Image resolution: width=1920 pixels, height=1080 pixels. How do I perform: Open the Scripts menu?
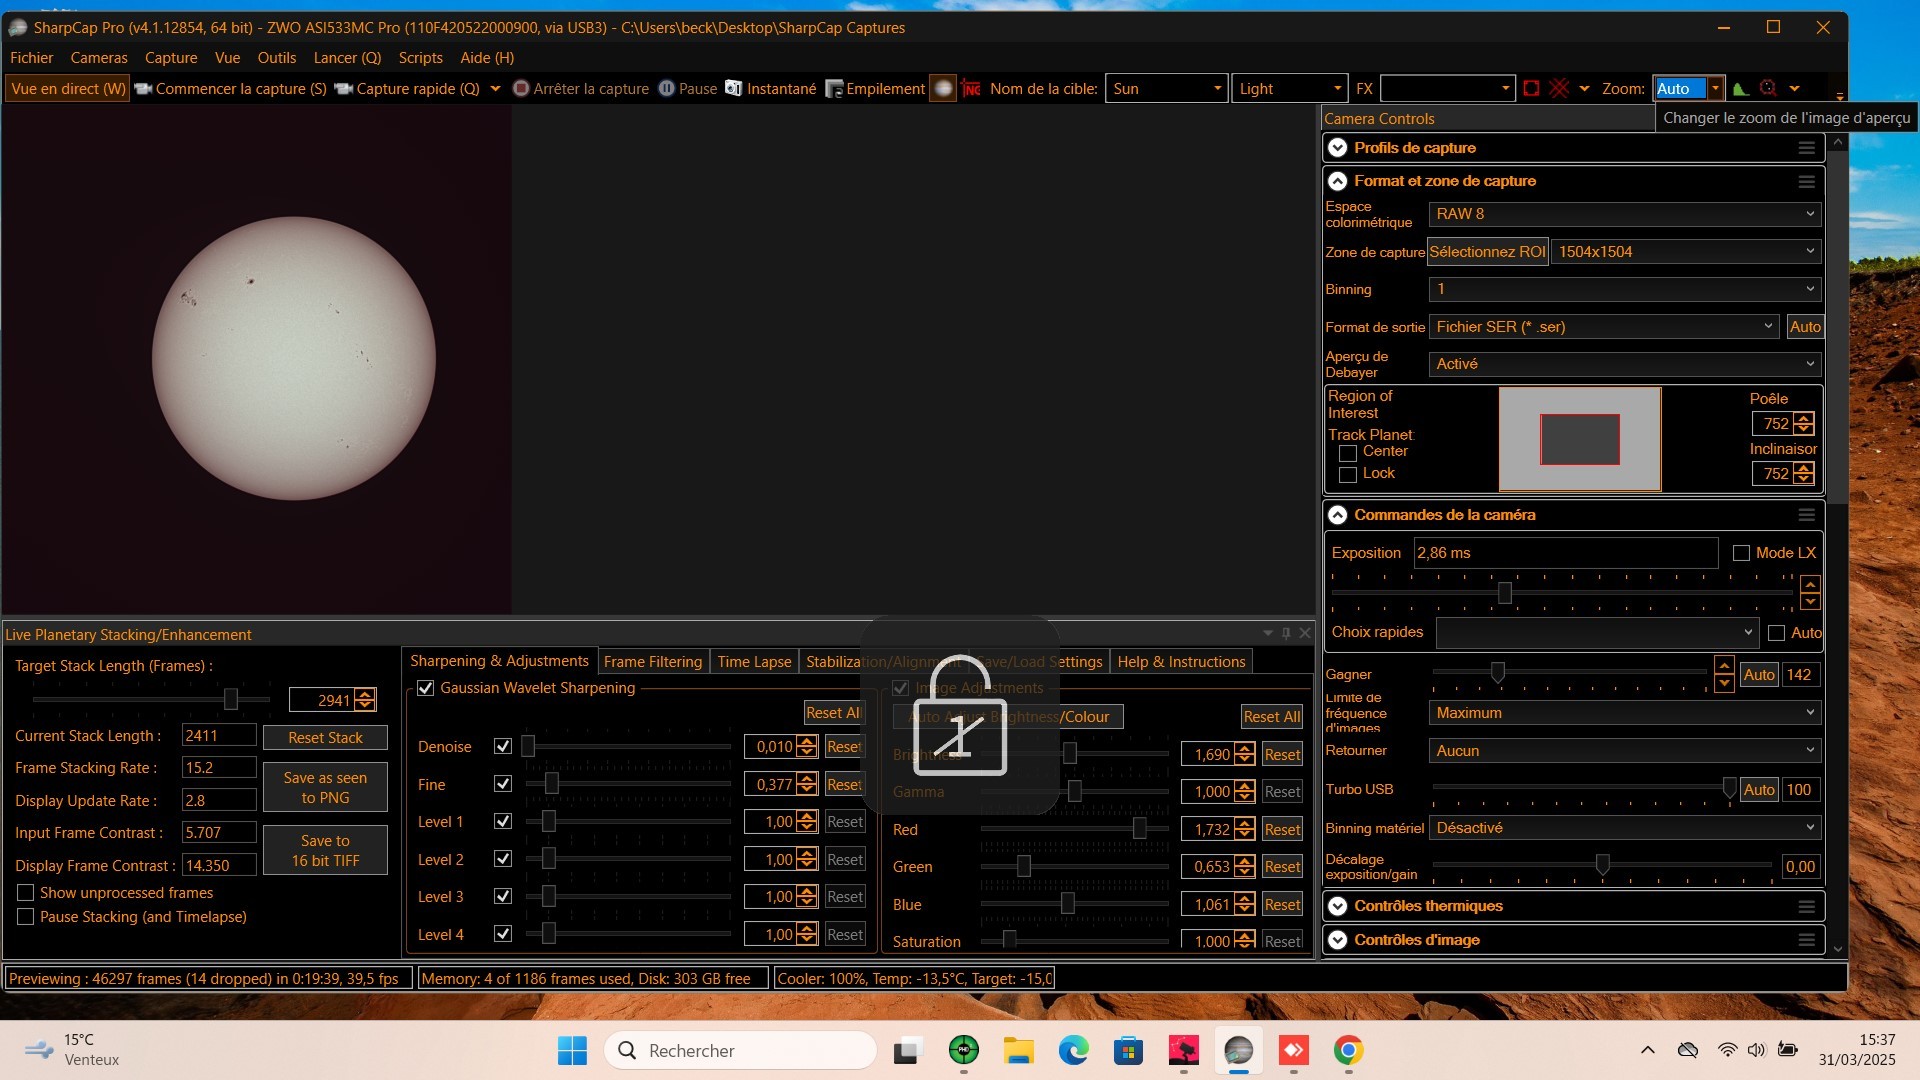point(420,58)
